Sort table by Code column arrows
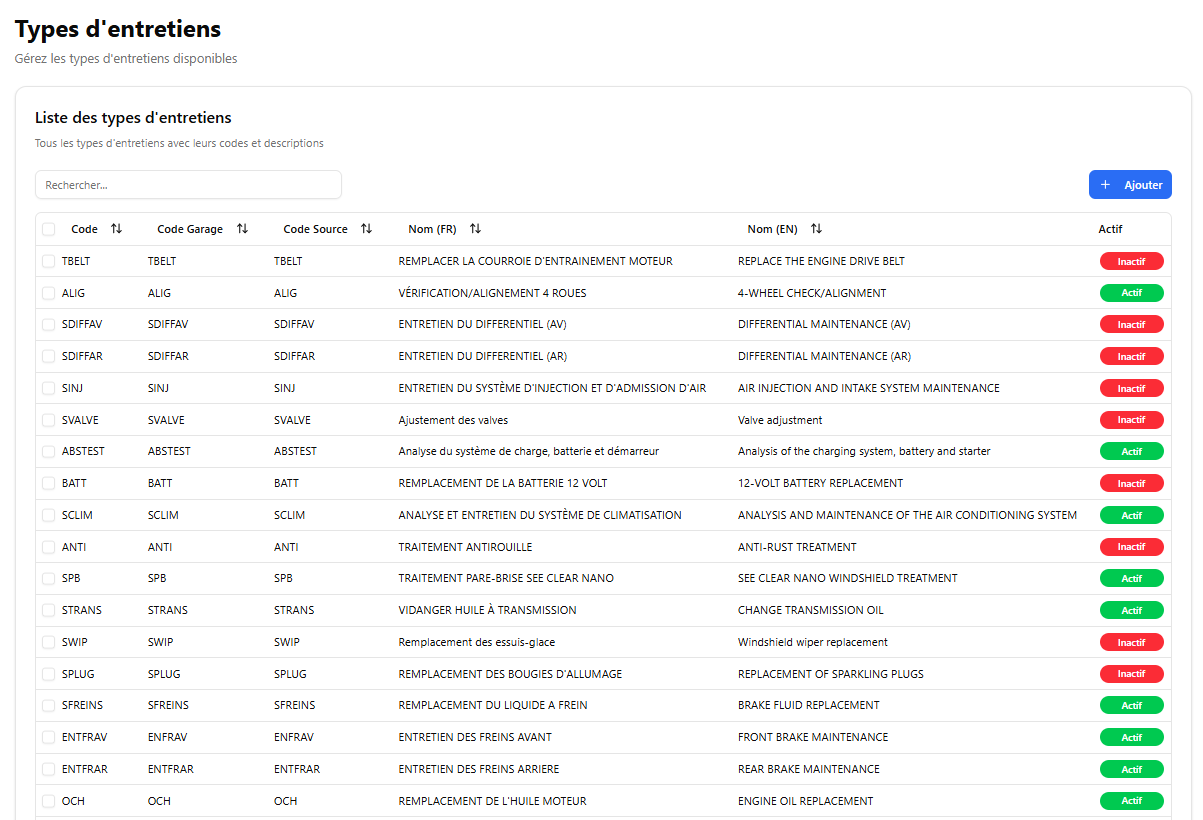 (x=116, y=229)
